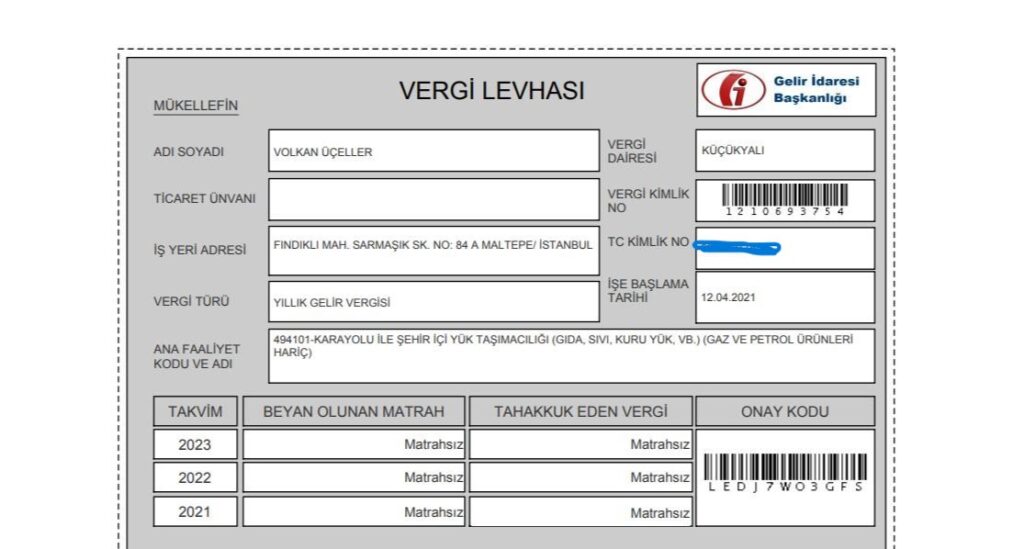Click the ONAY KODU barcode LEDJ7WO3GFS
The height and width of the screenshot is (549, 1024).
[785, 473]
